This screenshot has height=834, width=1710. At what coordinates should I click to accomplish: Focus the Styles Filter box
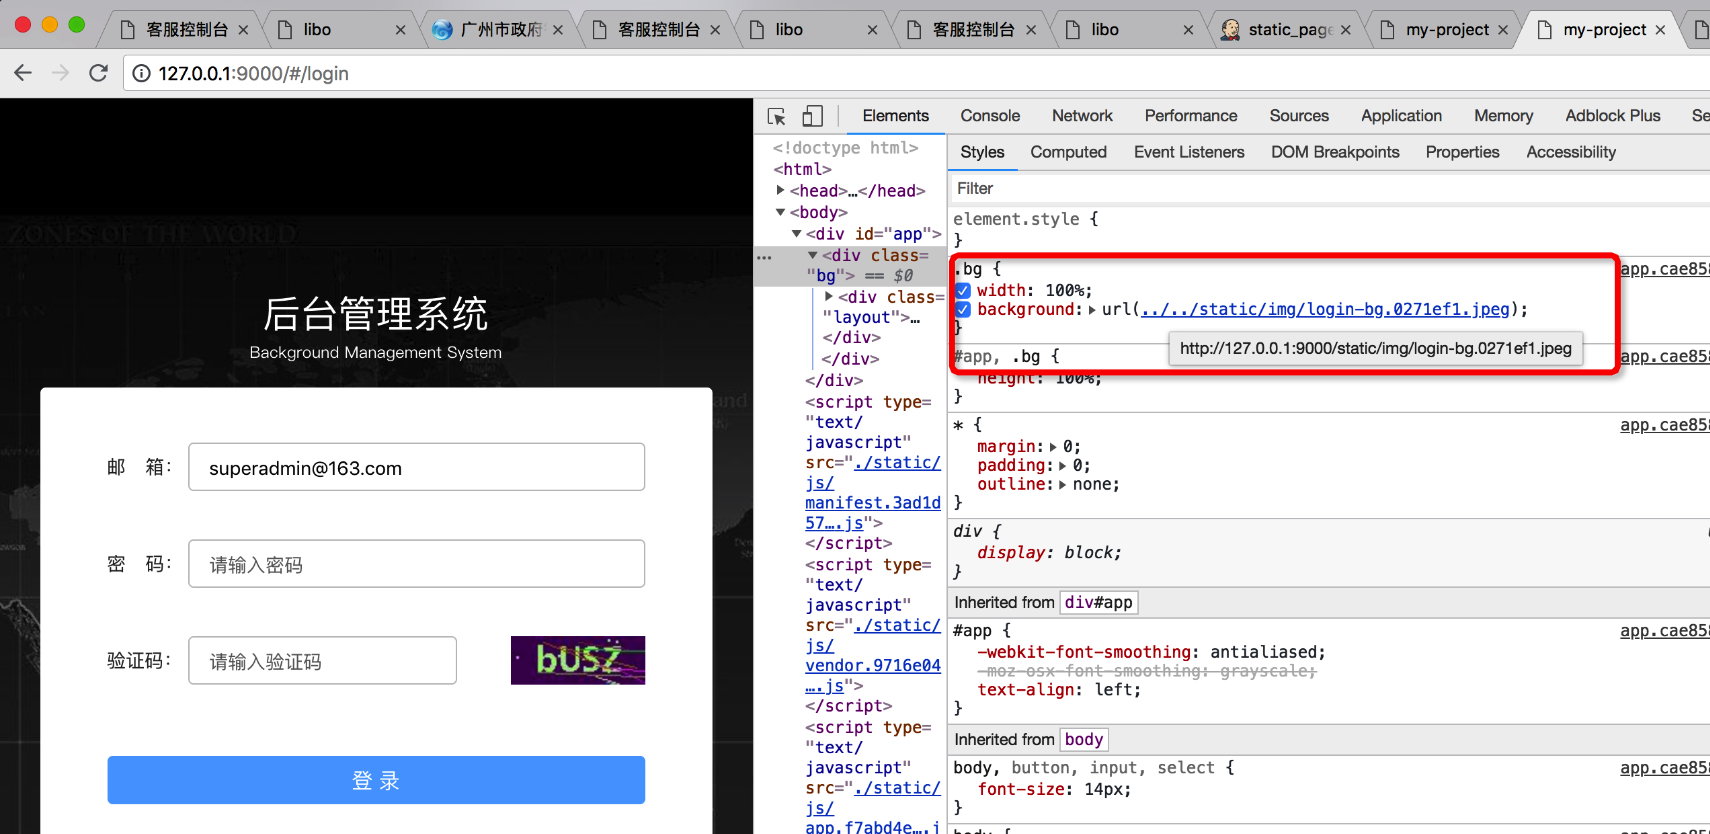[1330, 189]
